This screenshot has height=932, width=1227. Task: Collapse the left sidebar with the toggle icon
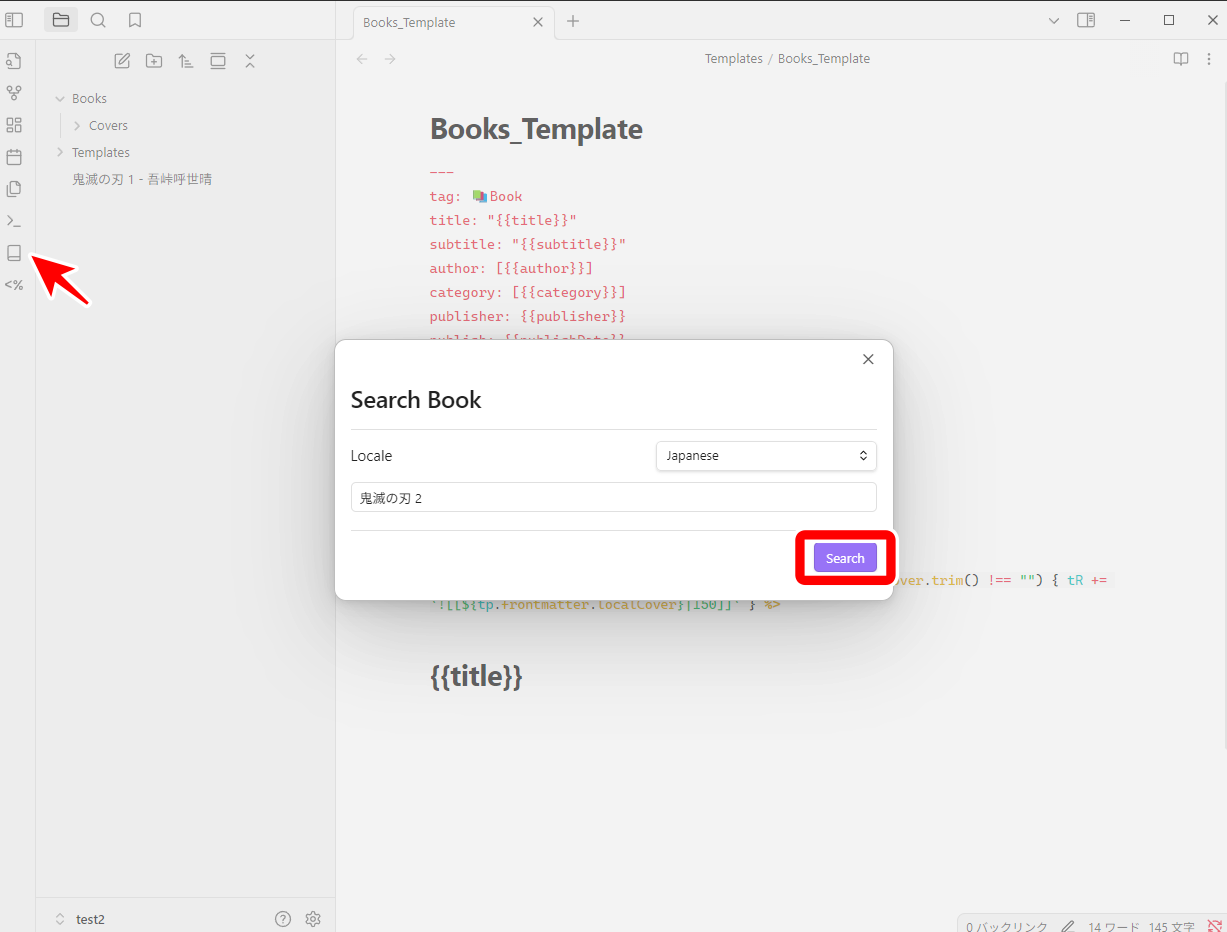pos(14,20)
